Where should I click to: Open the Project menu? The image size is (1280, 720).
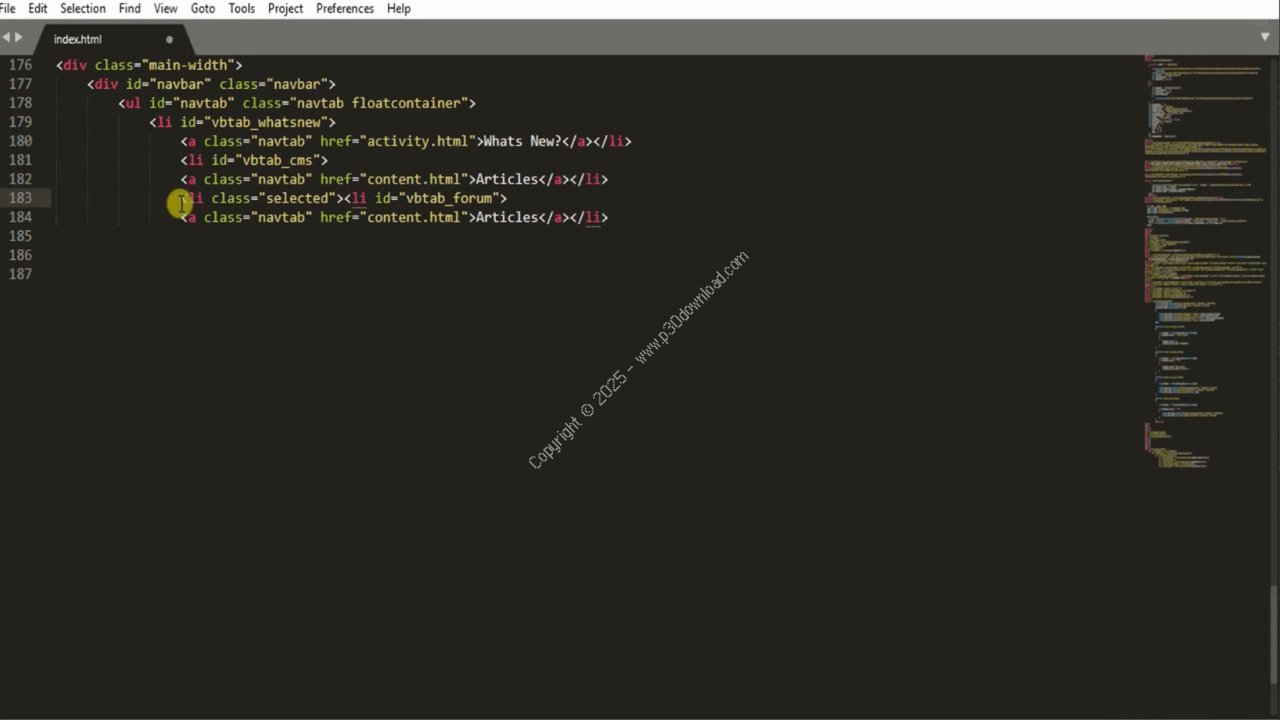[x=285, y=8]
